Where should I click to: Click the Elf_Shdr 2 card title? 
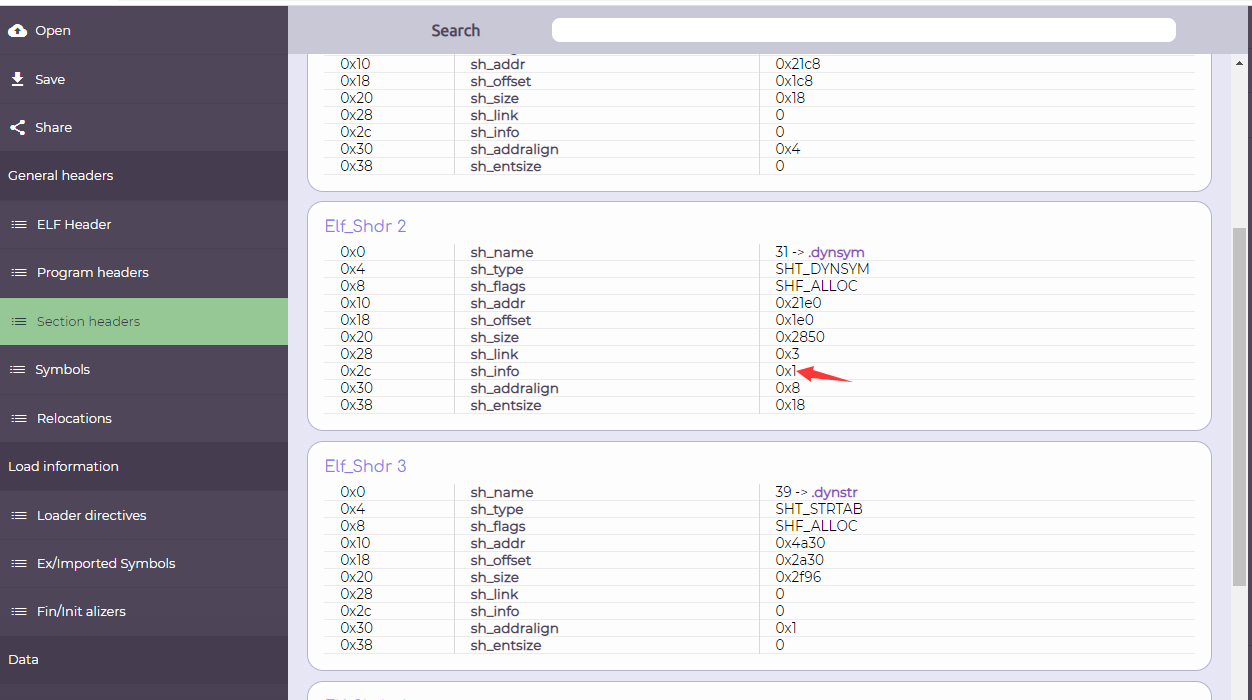(365, 226)
